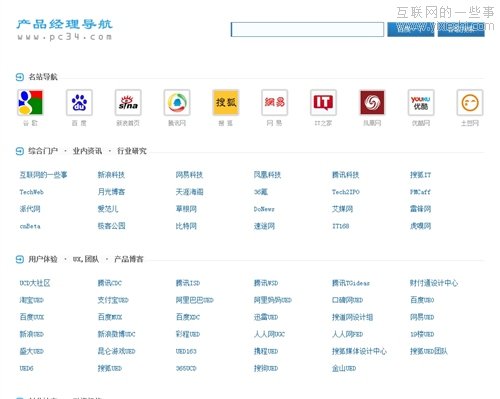This screenshot has width=500, height=399.
Task: Click the arrow icon beside 综合门户
Action: 20,151
